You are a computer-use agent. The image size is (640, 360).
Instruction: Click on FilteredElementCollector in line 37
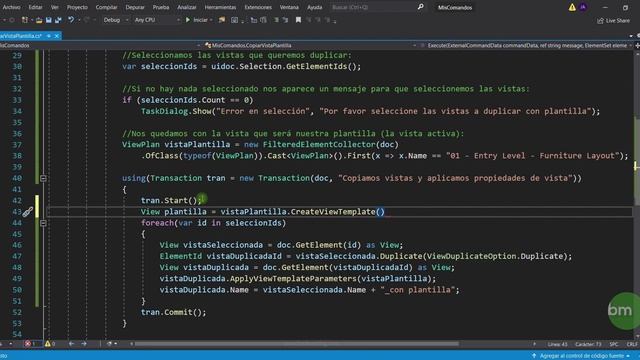coord(319,144)
